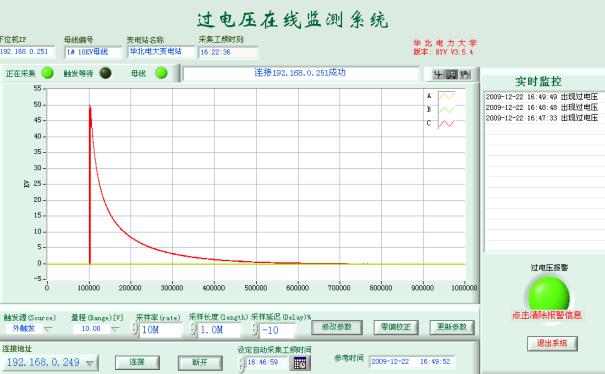Click the 版本: BYV V3.5.4 version text

[x=443, y=52]
